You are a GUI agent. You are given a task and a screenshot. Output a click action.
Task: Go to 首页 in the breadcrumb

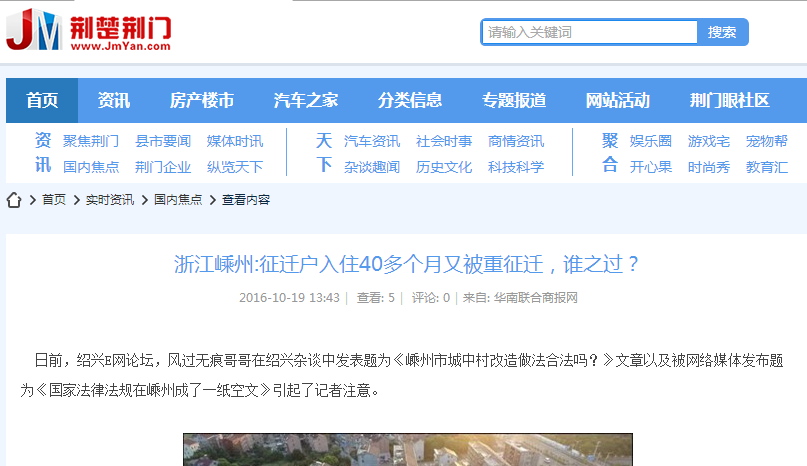tap(54, 200)
